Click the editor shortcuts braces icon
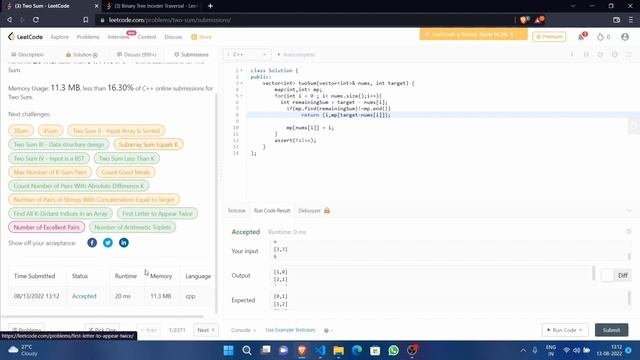 point(586,54)
